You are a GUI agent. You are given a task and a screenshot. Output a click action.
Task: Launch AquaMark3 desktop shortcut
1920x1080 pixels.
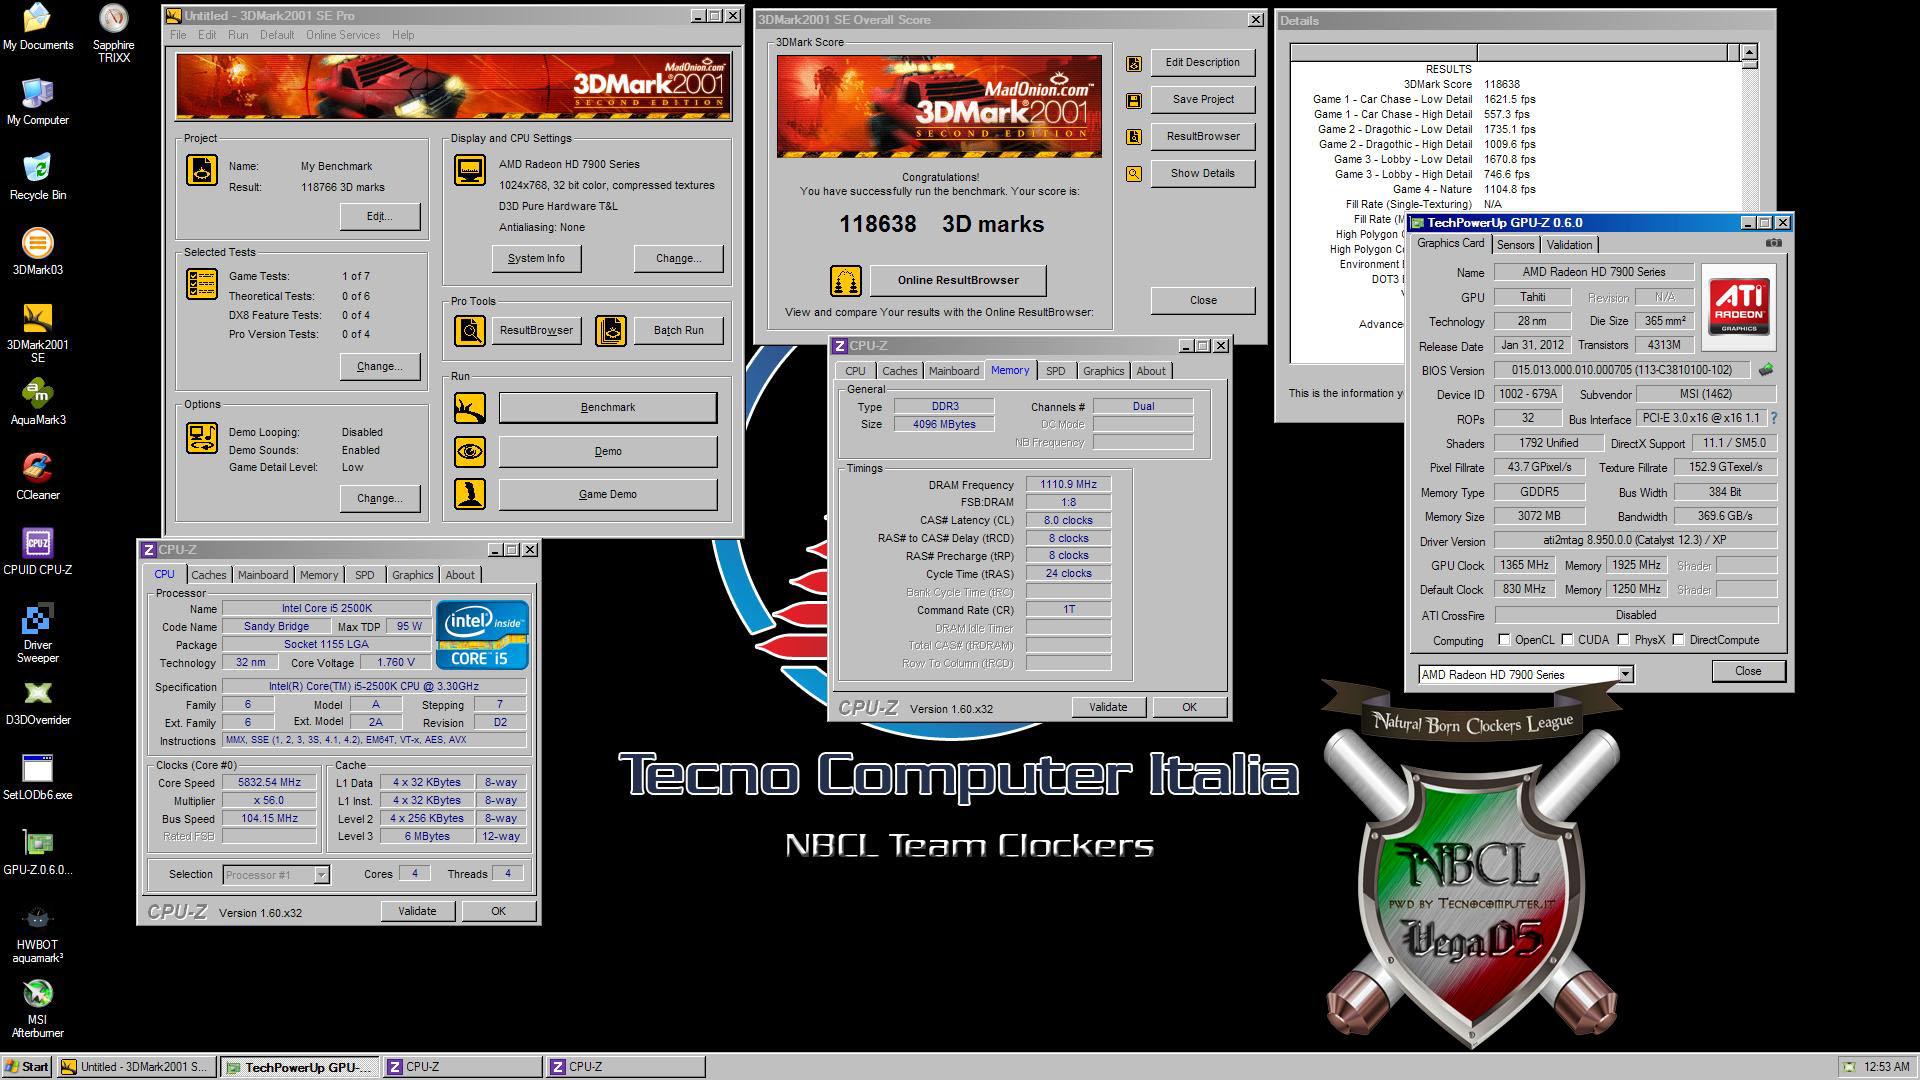coord(37,402)
